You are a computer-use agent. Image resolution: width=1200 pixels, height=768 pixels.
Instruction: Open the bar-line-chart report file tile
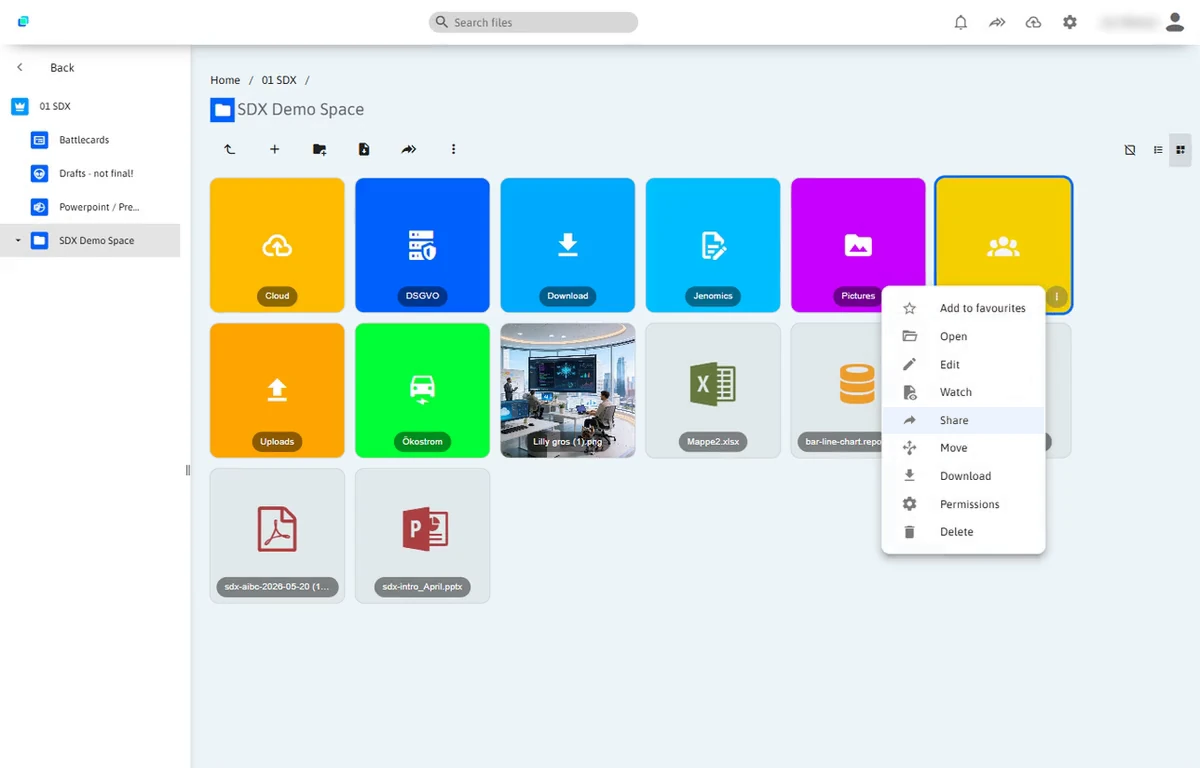(838, 390)
